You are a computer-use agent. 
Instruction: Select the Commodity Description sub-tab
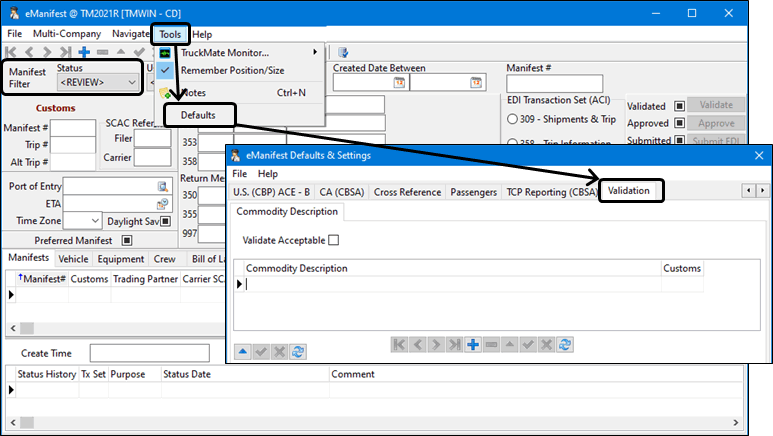point(287,212)
